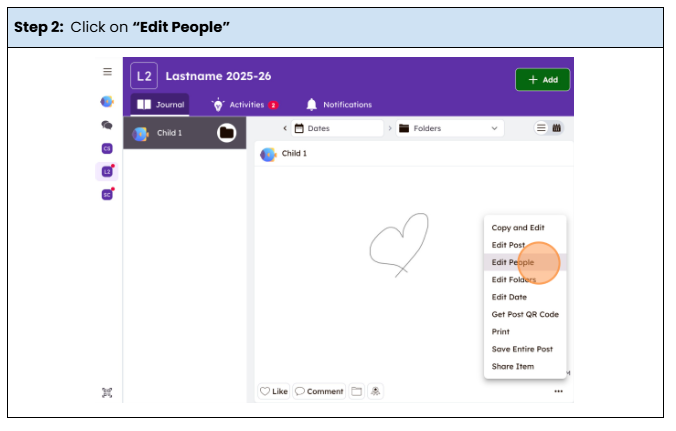
Task: Click the messages chat bubble icon
Action: [x=107, y=125]
